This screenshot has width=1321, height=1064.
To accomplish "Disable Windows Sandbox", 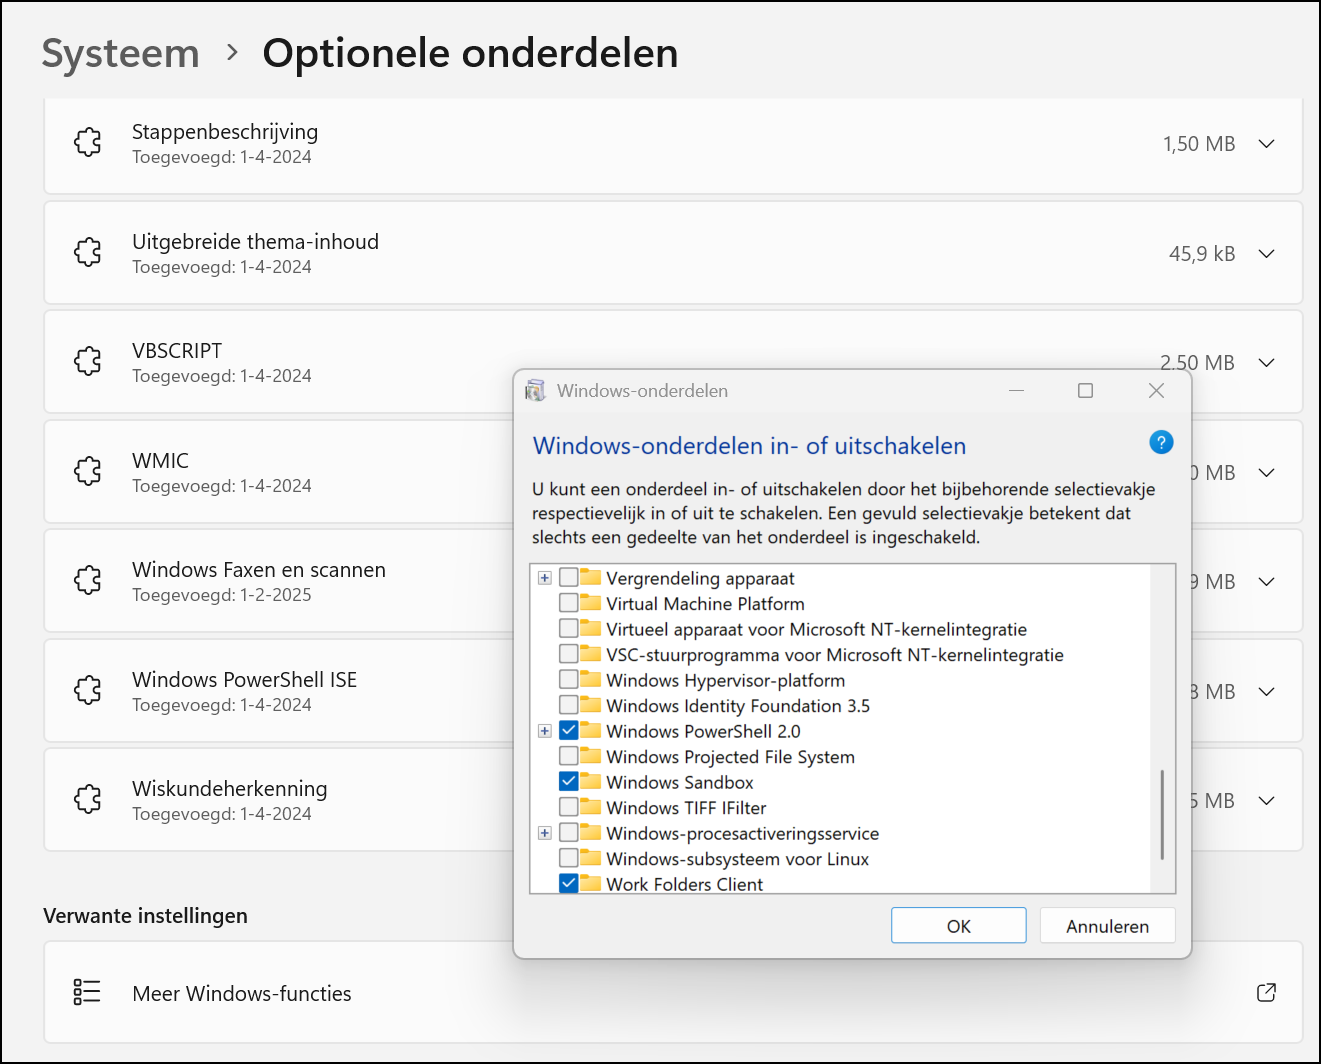I will tap(570, 781).
